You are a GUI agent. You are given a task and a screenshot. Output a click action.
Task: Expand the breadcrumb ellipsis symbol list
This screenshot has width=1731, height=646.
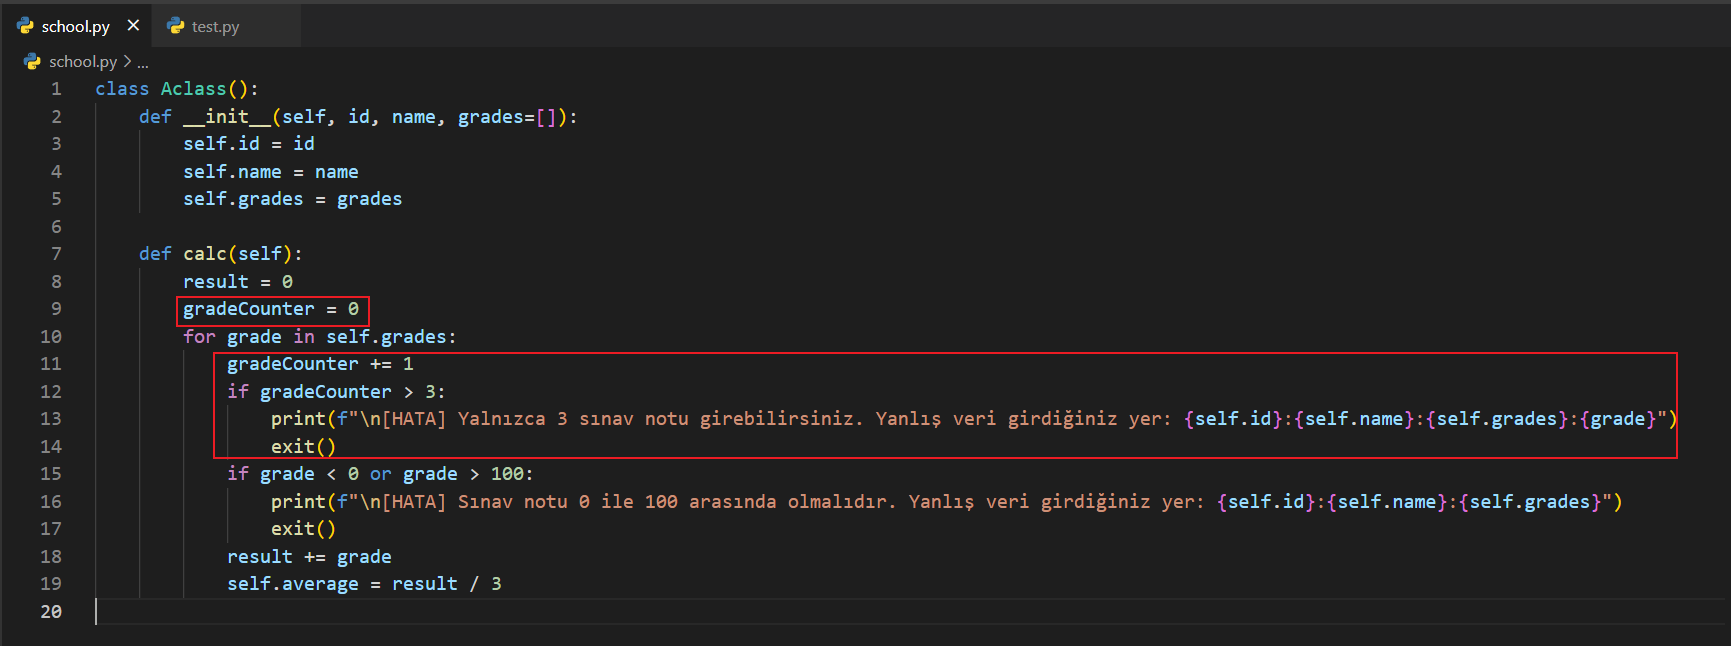[143, 62]
